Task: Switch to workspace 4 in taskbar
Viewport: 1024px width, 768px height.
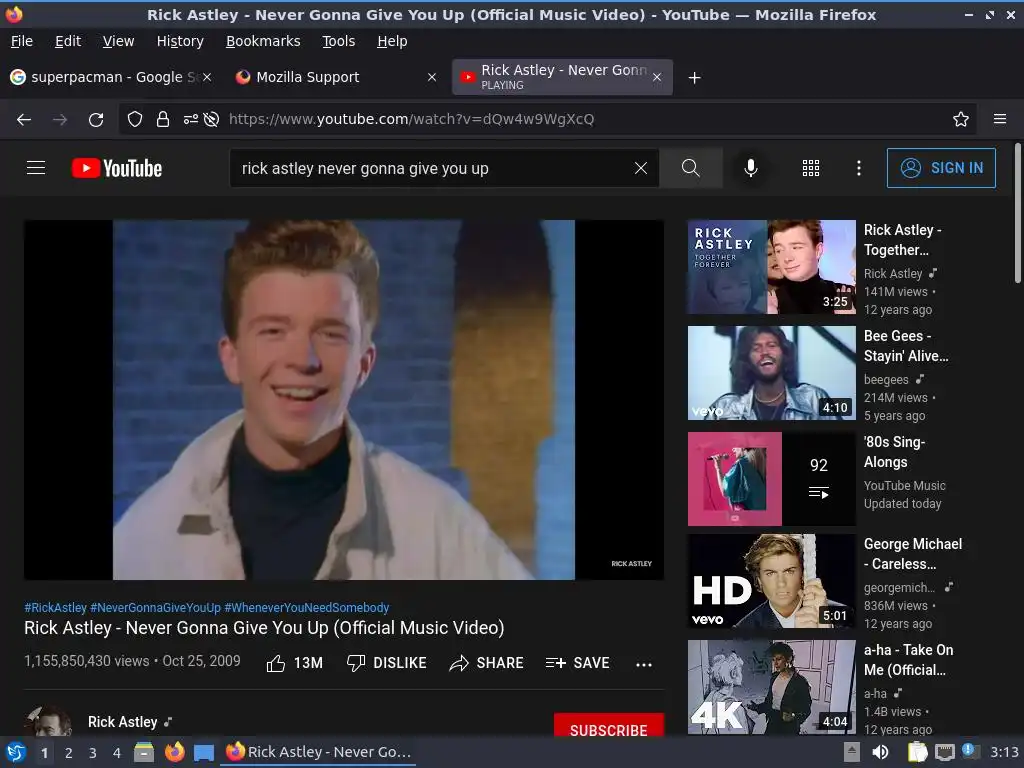Action: pyautogui.click(x=117, y=753)
